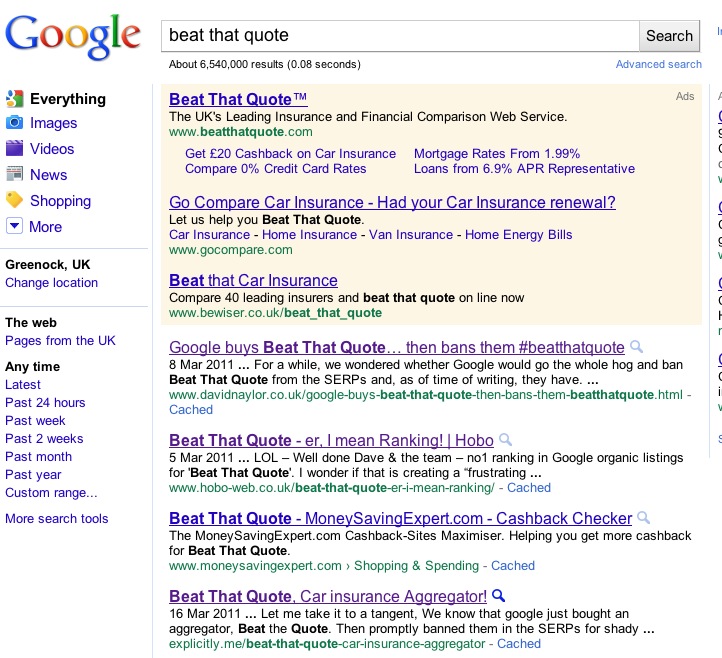Preview the Hobo result with magnifier icon

(505, 439)
